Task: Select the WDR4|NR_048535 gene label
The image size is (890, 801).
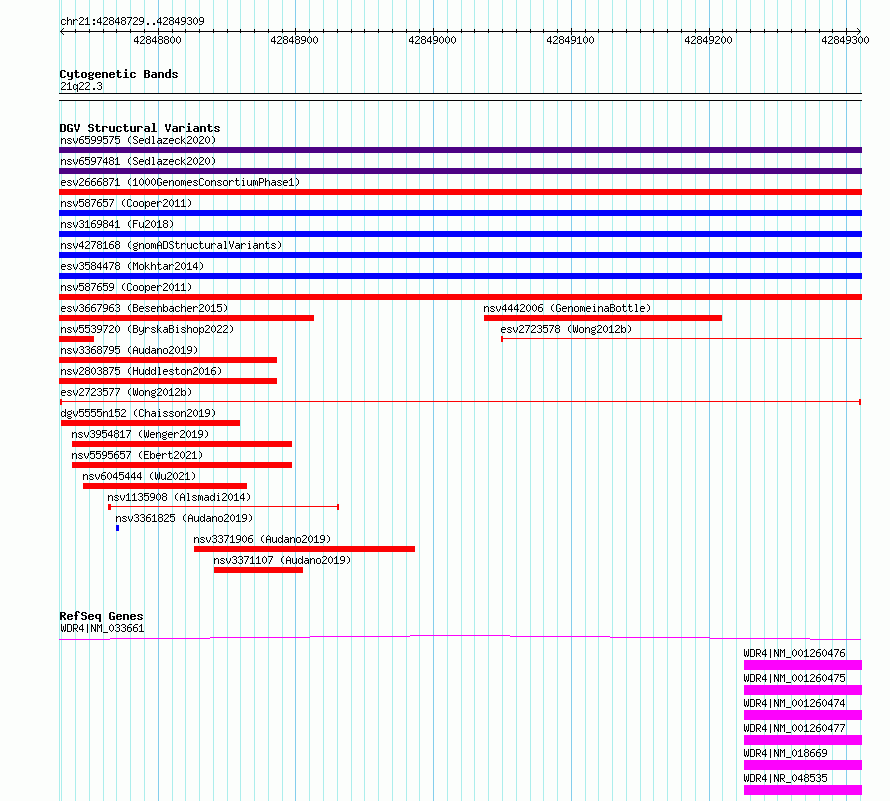Action: click(786, 778)
